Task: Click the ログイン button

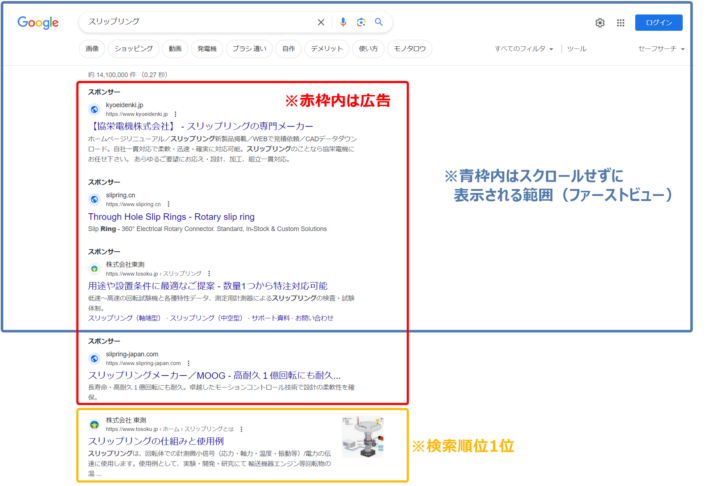Action: click(658, 23)
